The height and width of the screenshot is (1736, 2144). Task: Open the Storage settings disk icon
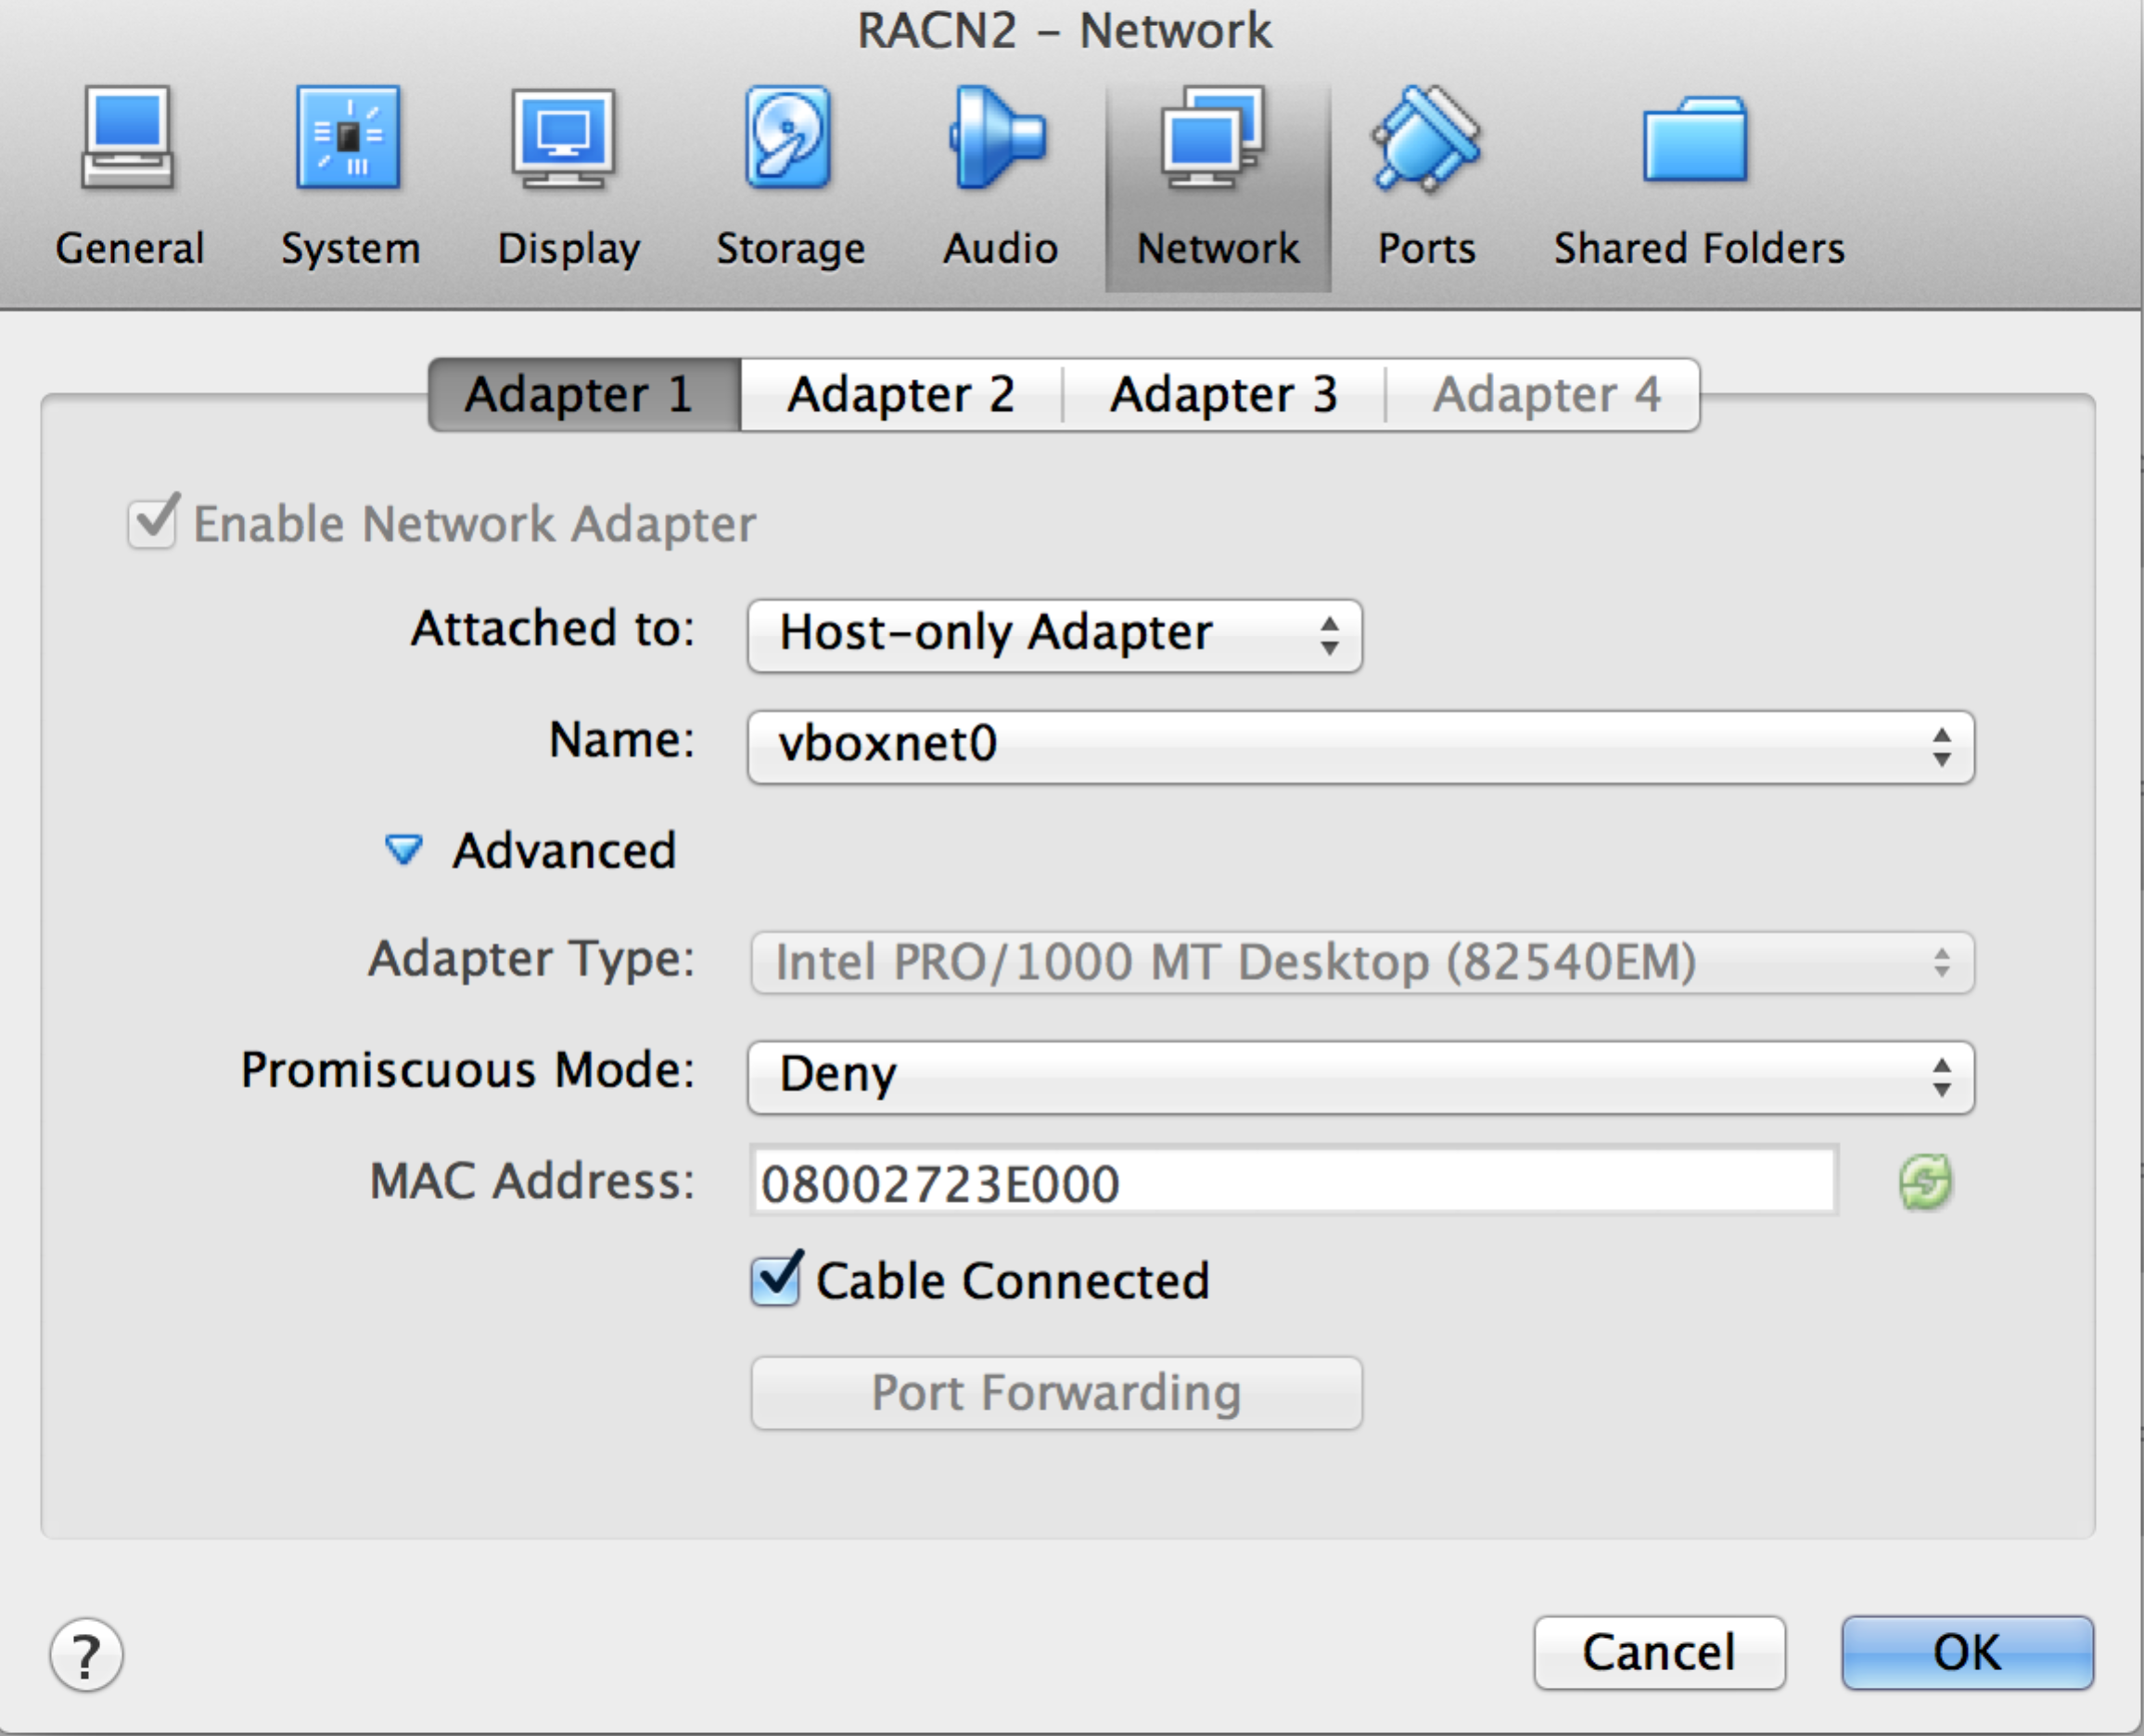point(789,138)
